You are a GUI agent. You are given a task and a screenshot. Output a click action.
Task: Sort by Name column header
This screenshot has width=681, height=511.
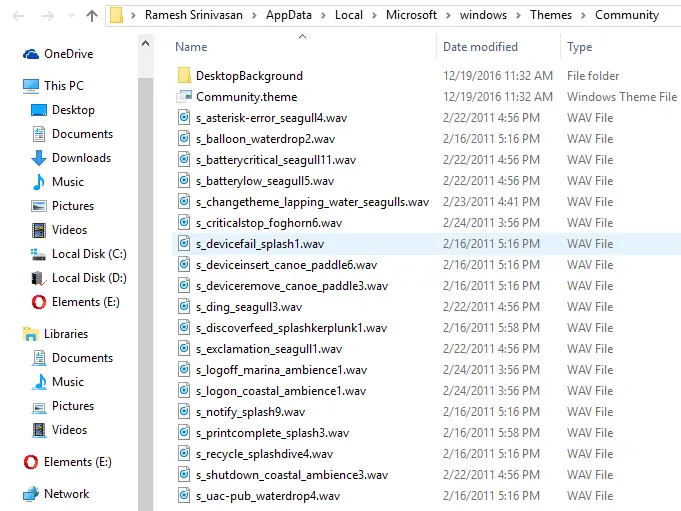pyautogui.click(x=191, y=47)
